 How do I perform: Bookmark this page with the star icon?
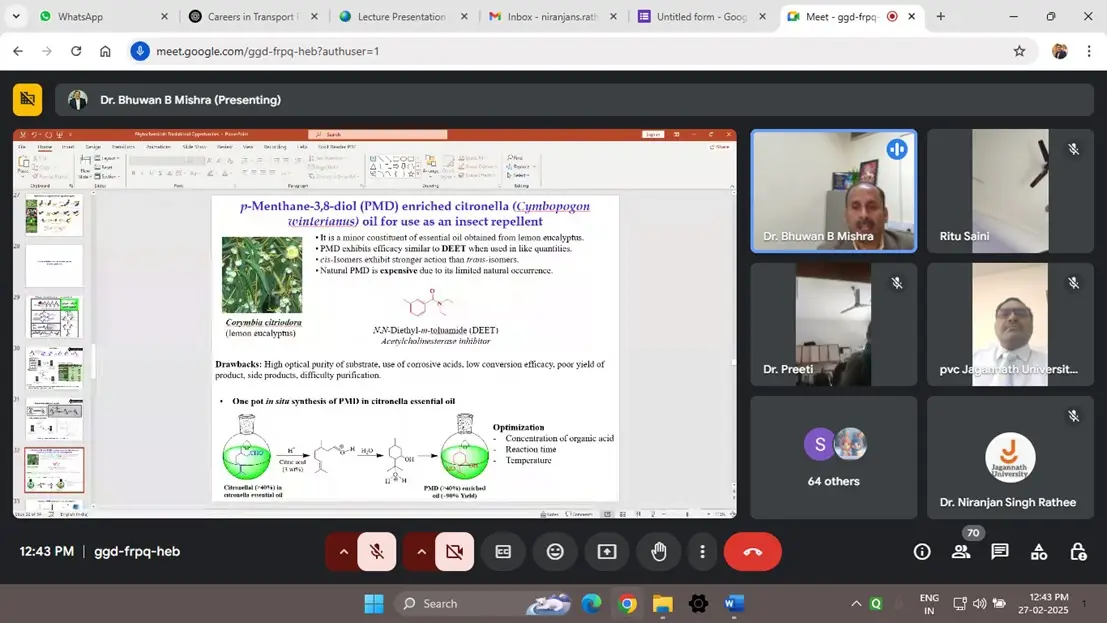1019,51
